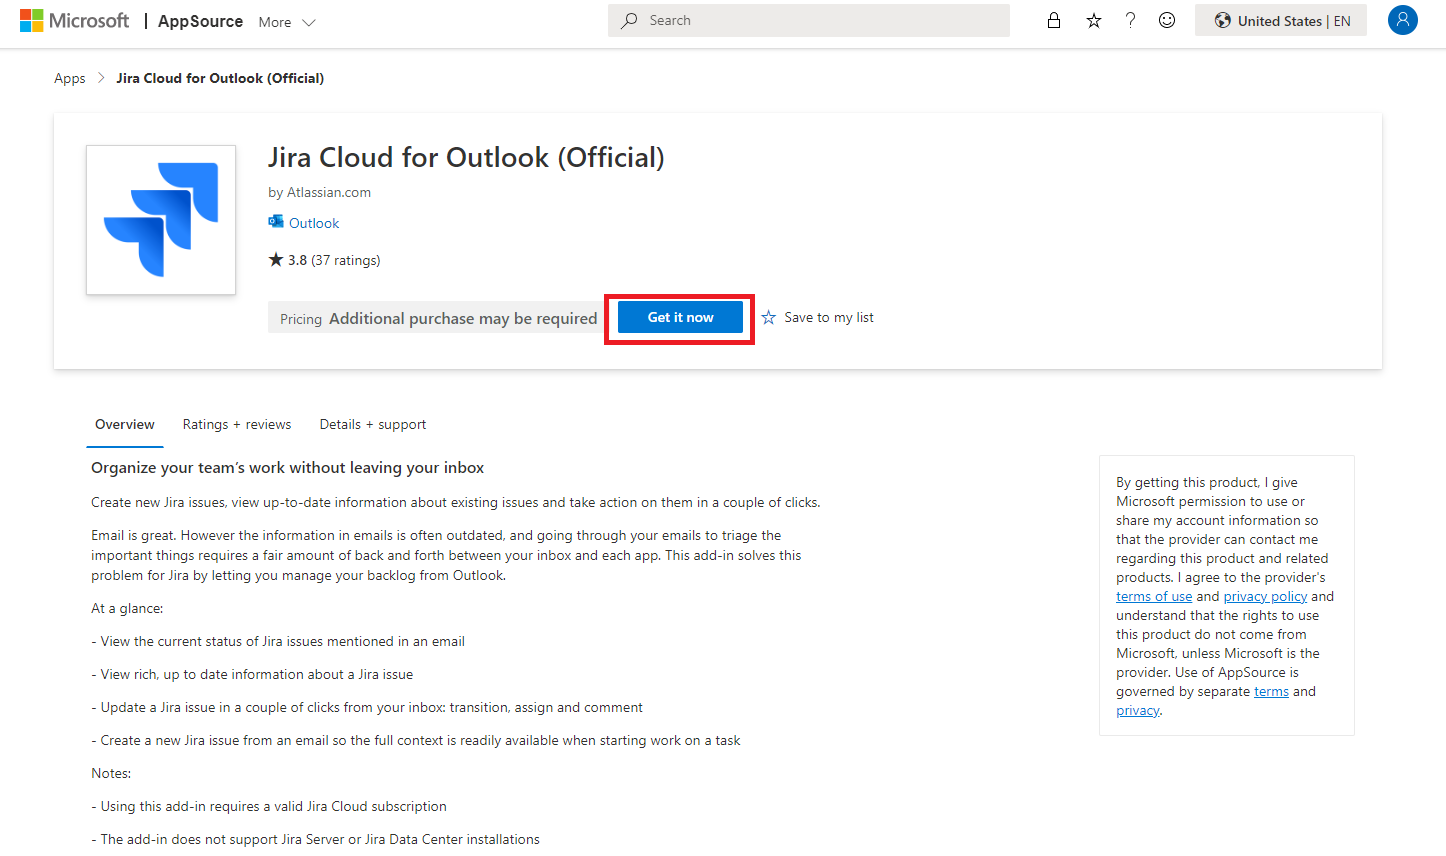This screenshot has width=1446, height=856.
Task: Click the user account avatar icon
Action: coord(1403,20)
